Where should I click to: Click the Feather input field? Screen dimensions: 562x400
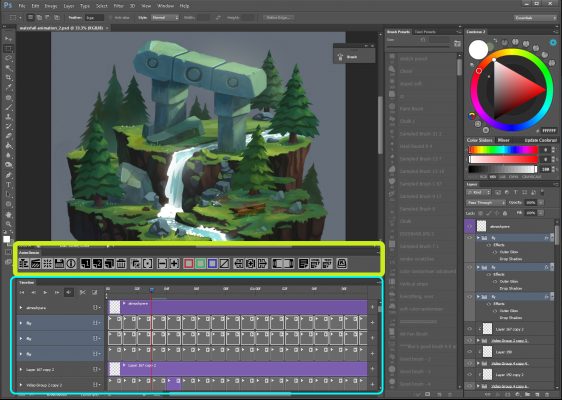point(94,18)
